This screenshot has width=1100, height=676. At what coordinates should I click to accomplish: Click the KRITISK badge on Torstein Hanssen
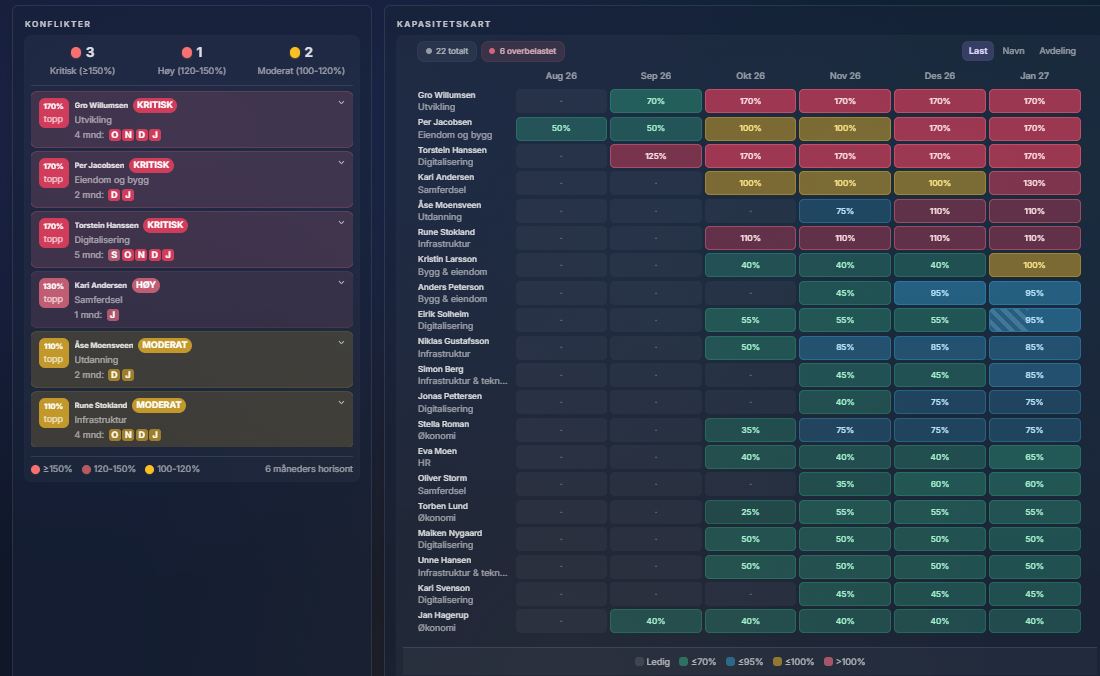[165, 225]
